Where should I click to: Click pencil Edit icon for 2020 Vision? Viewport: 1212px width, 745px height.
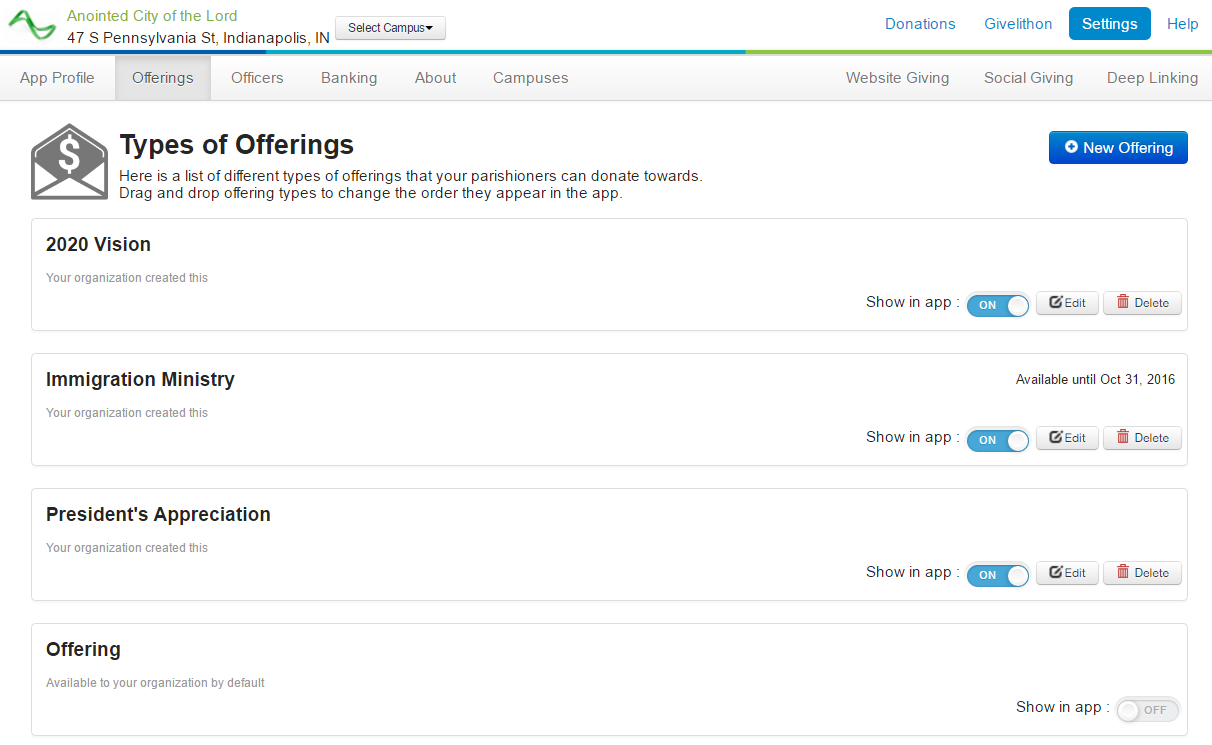coord(1055,303)
